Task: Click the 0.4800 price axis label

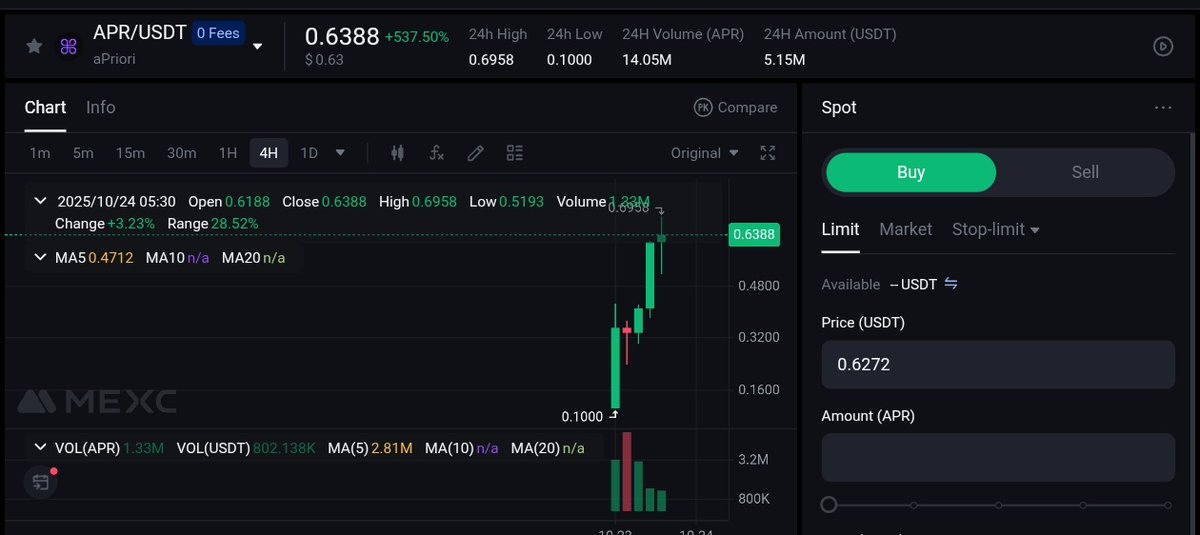Action: pos(758,285)
